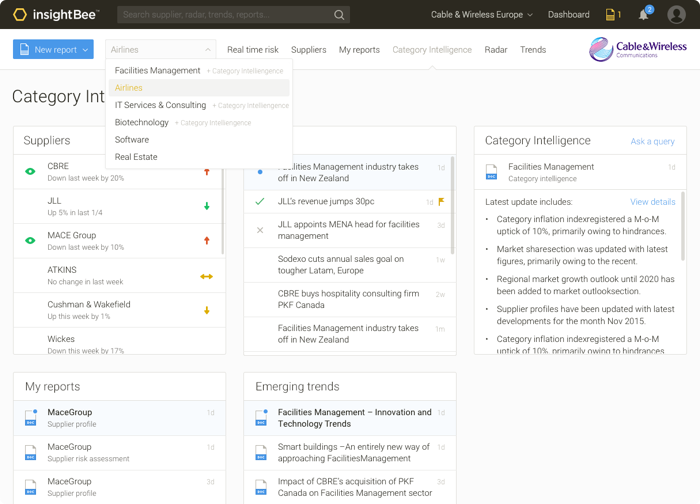Open notifications bell icon
The width and height of the screenshot is (700, 504).
[x=643, y=15]
